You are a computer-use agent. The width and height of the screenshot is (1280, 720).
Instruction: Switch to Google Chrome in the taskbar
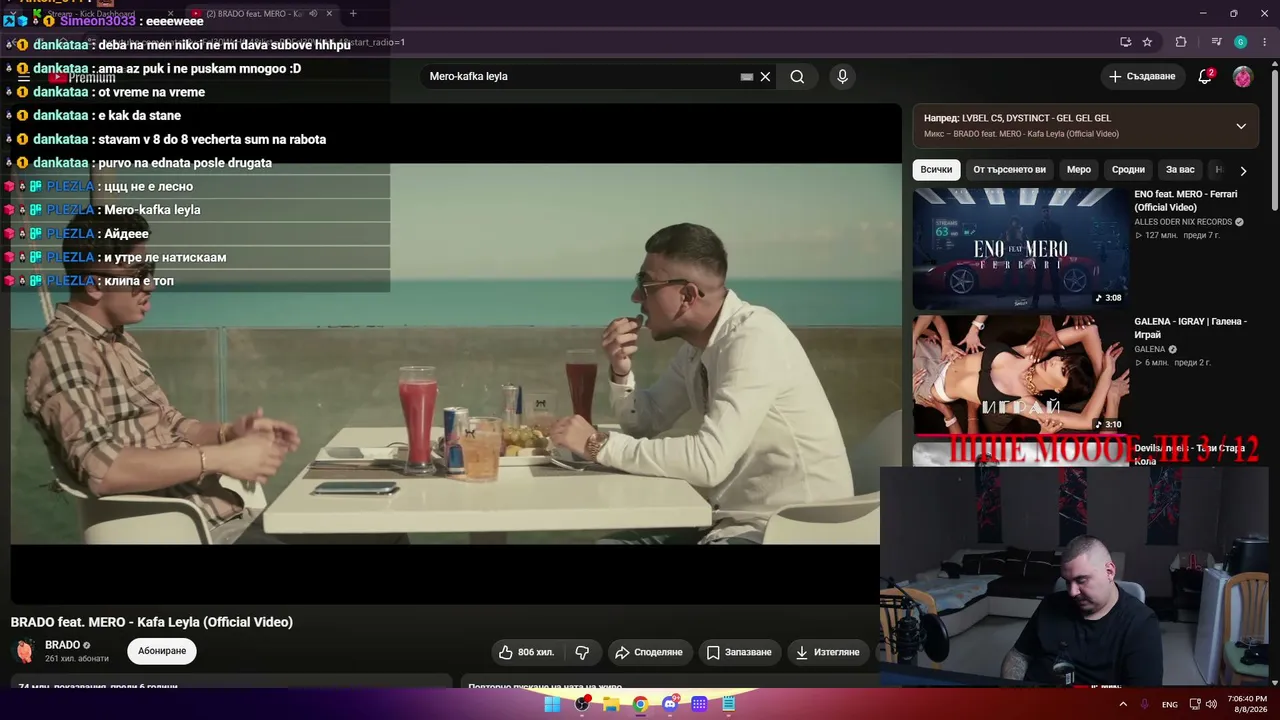(640, 704)
